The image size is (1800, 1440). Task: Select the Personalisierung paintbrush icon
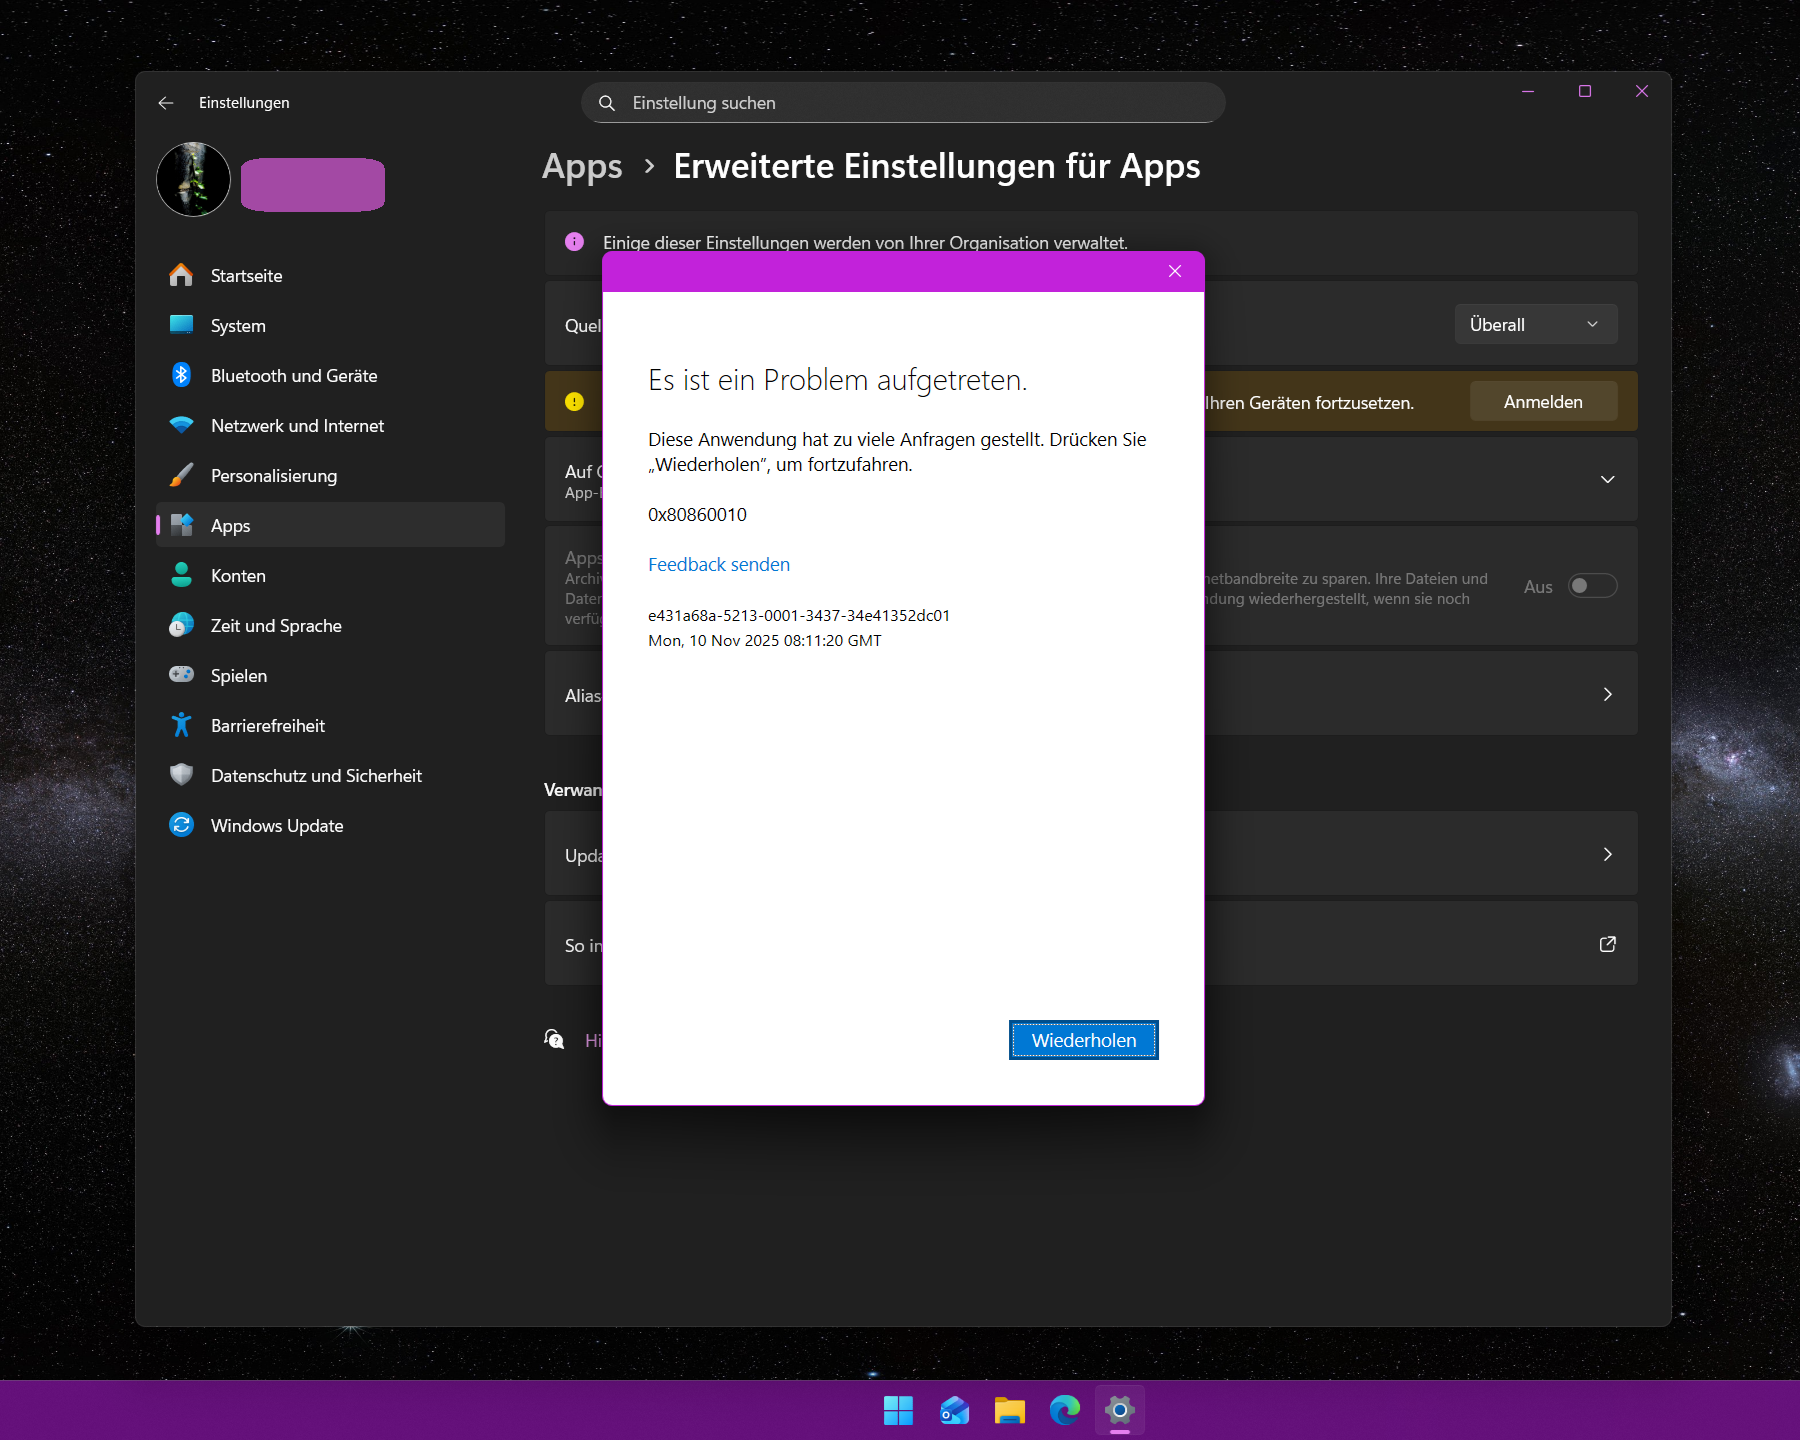point(181,475)
